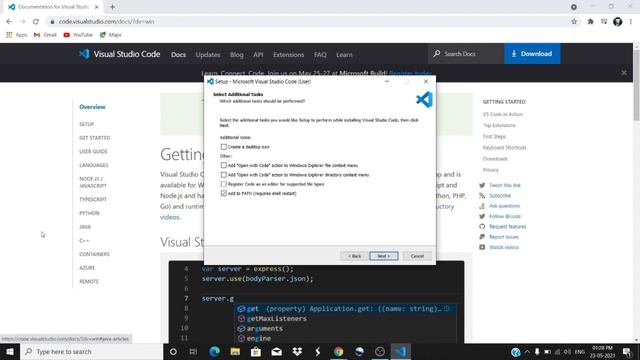Cancel the Visual Studio Code setup
The image size is (640, 360).
tap(417, 256)
